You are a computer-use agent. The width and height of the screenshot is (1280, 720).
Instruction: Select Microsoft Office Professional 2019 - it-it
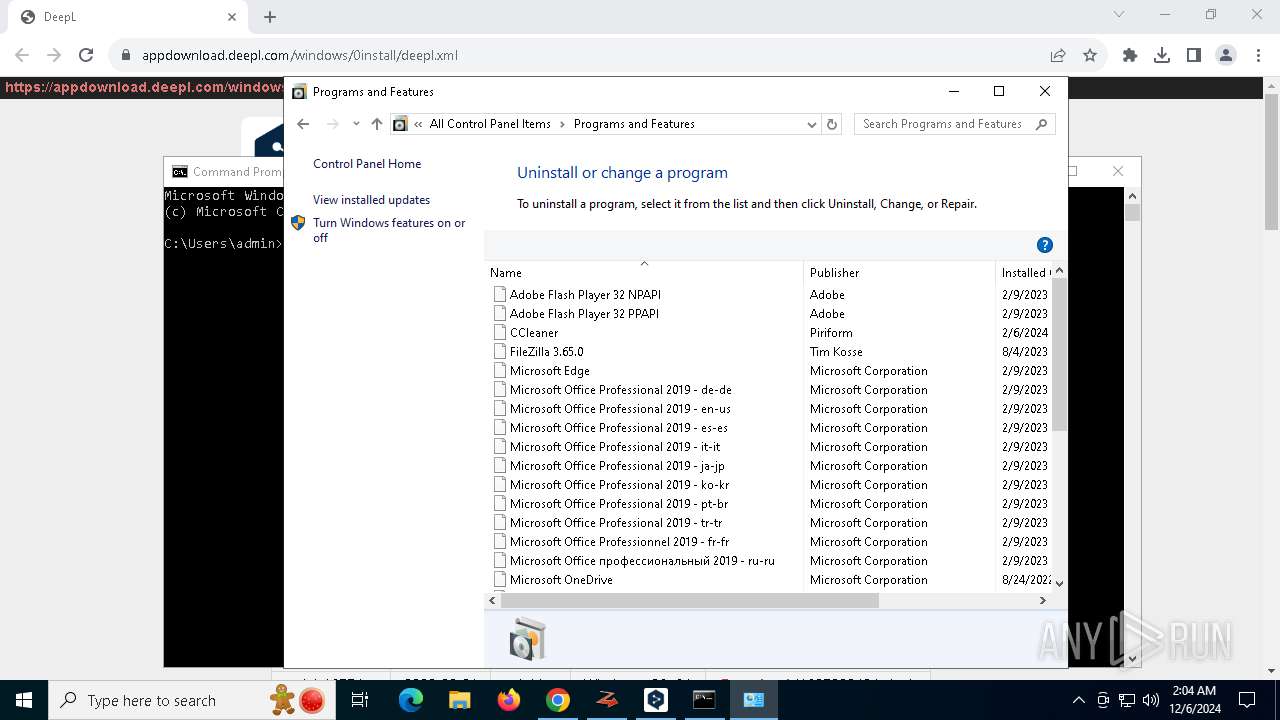click(615, 447)
